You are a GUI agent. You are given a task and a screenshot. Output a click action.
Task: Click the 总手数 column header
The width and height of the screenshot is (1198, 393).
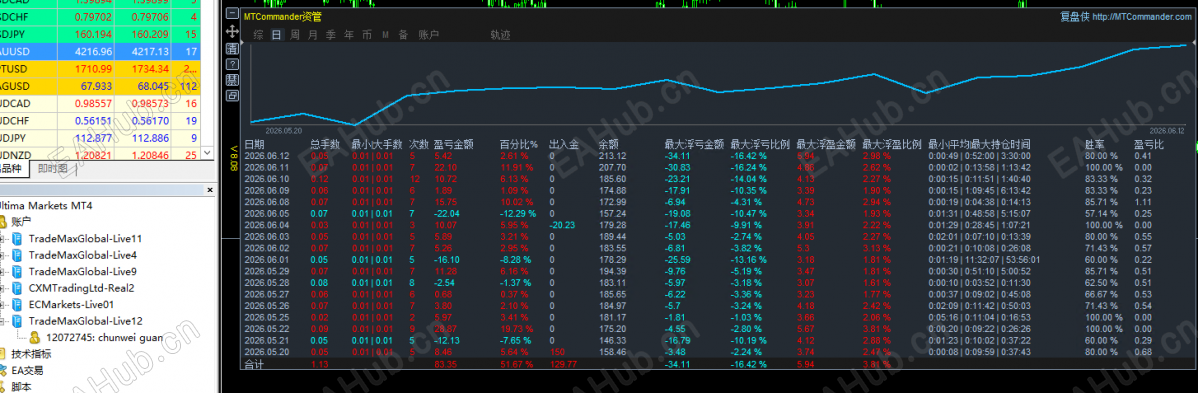[x=325, y=144]
